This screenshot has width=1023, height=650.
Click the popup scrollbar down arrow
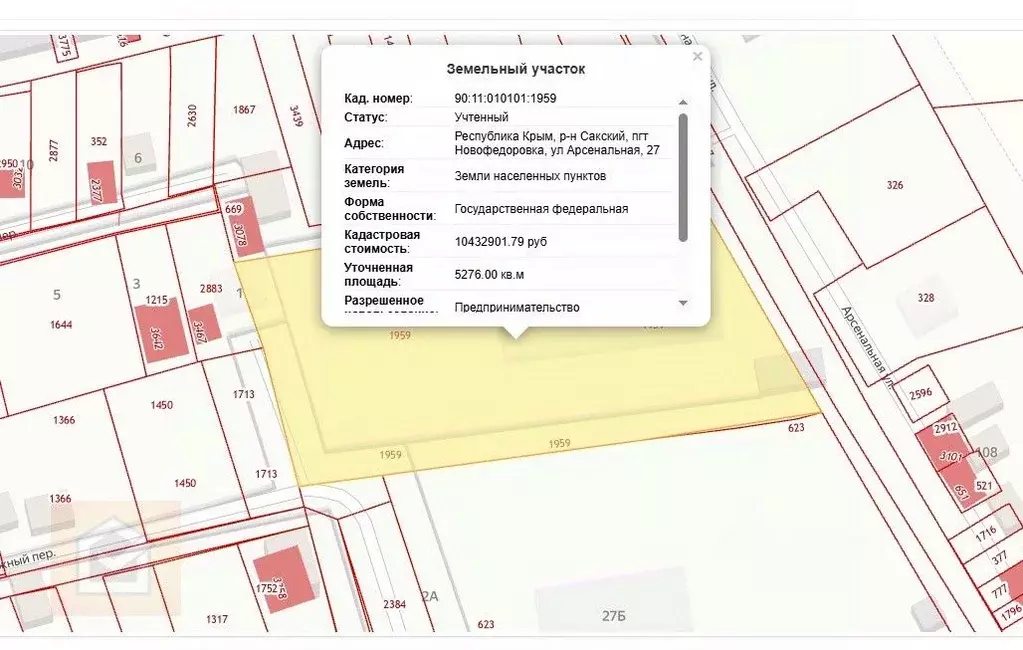[683, 303]
